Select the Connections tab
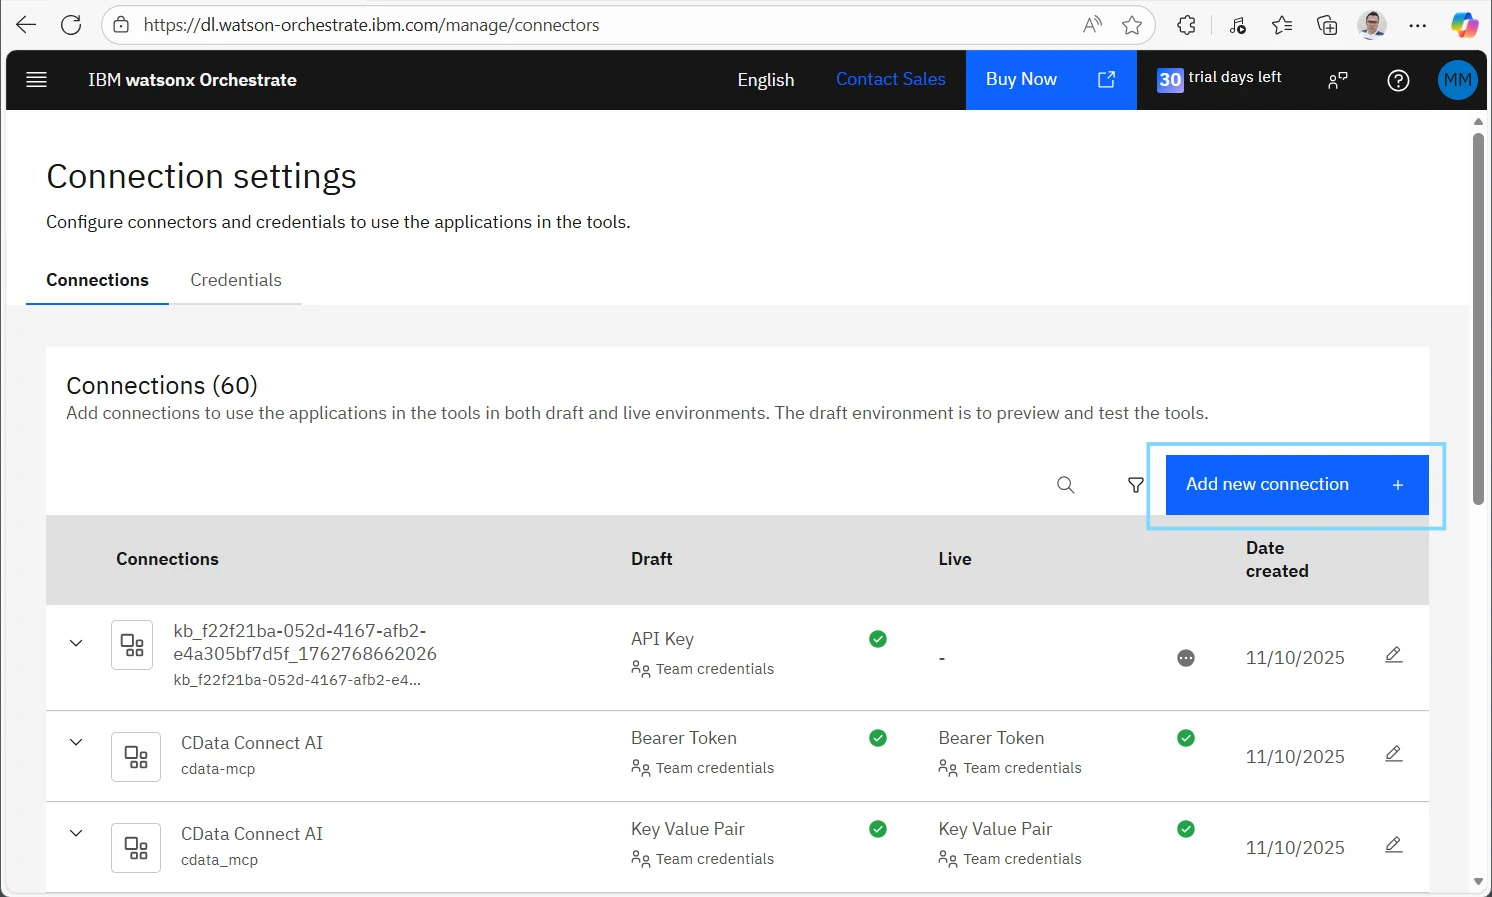Viewport: 1492px width, 897px height. (96, 280)
